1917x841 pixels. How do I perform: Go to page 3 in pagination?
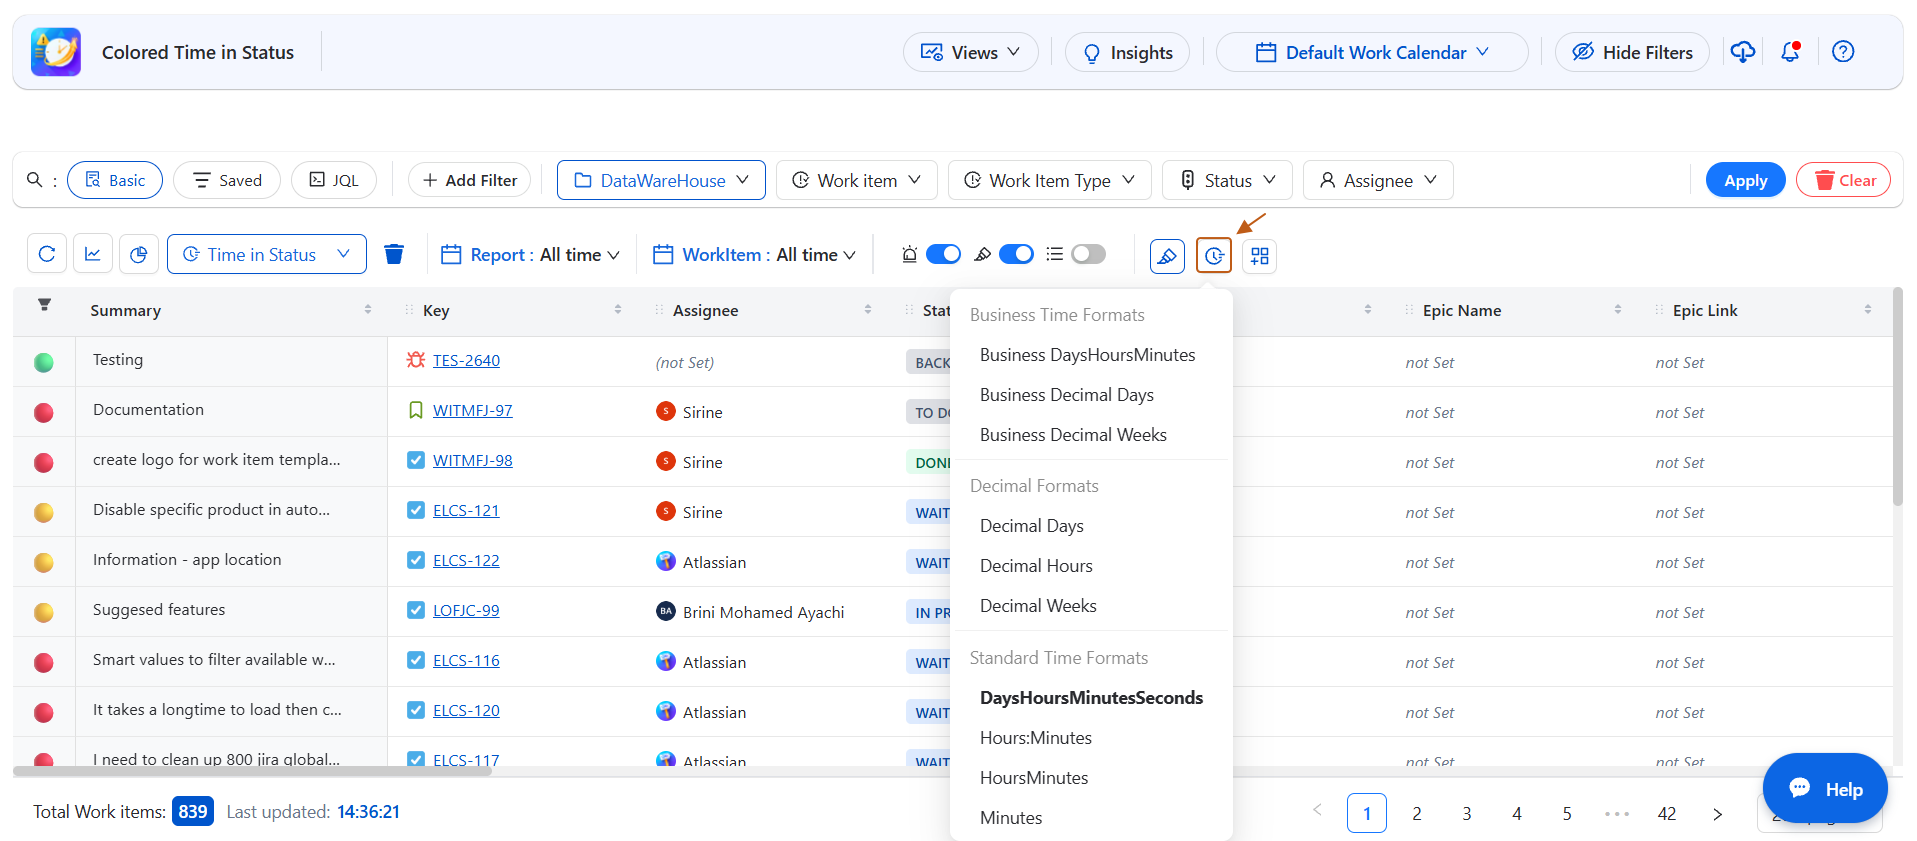tap(1467, 814)
